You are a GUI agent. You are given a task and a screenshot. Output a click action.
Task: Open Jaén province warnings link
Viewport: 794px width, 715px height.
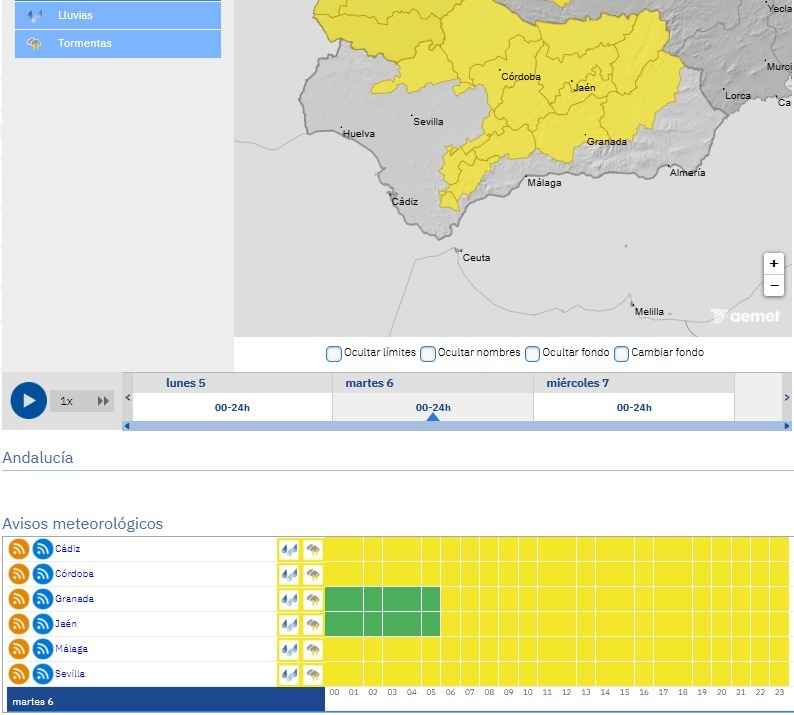pyautogui.click(x=66, y=623)
